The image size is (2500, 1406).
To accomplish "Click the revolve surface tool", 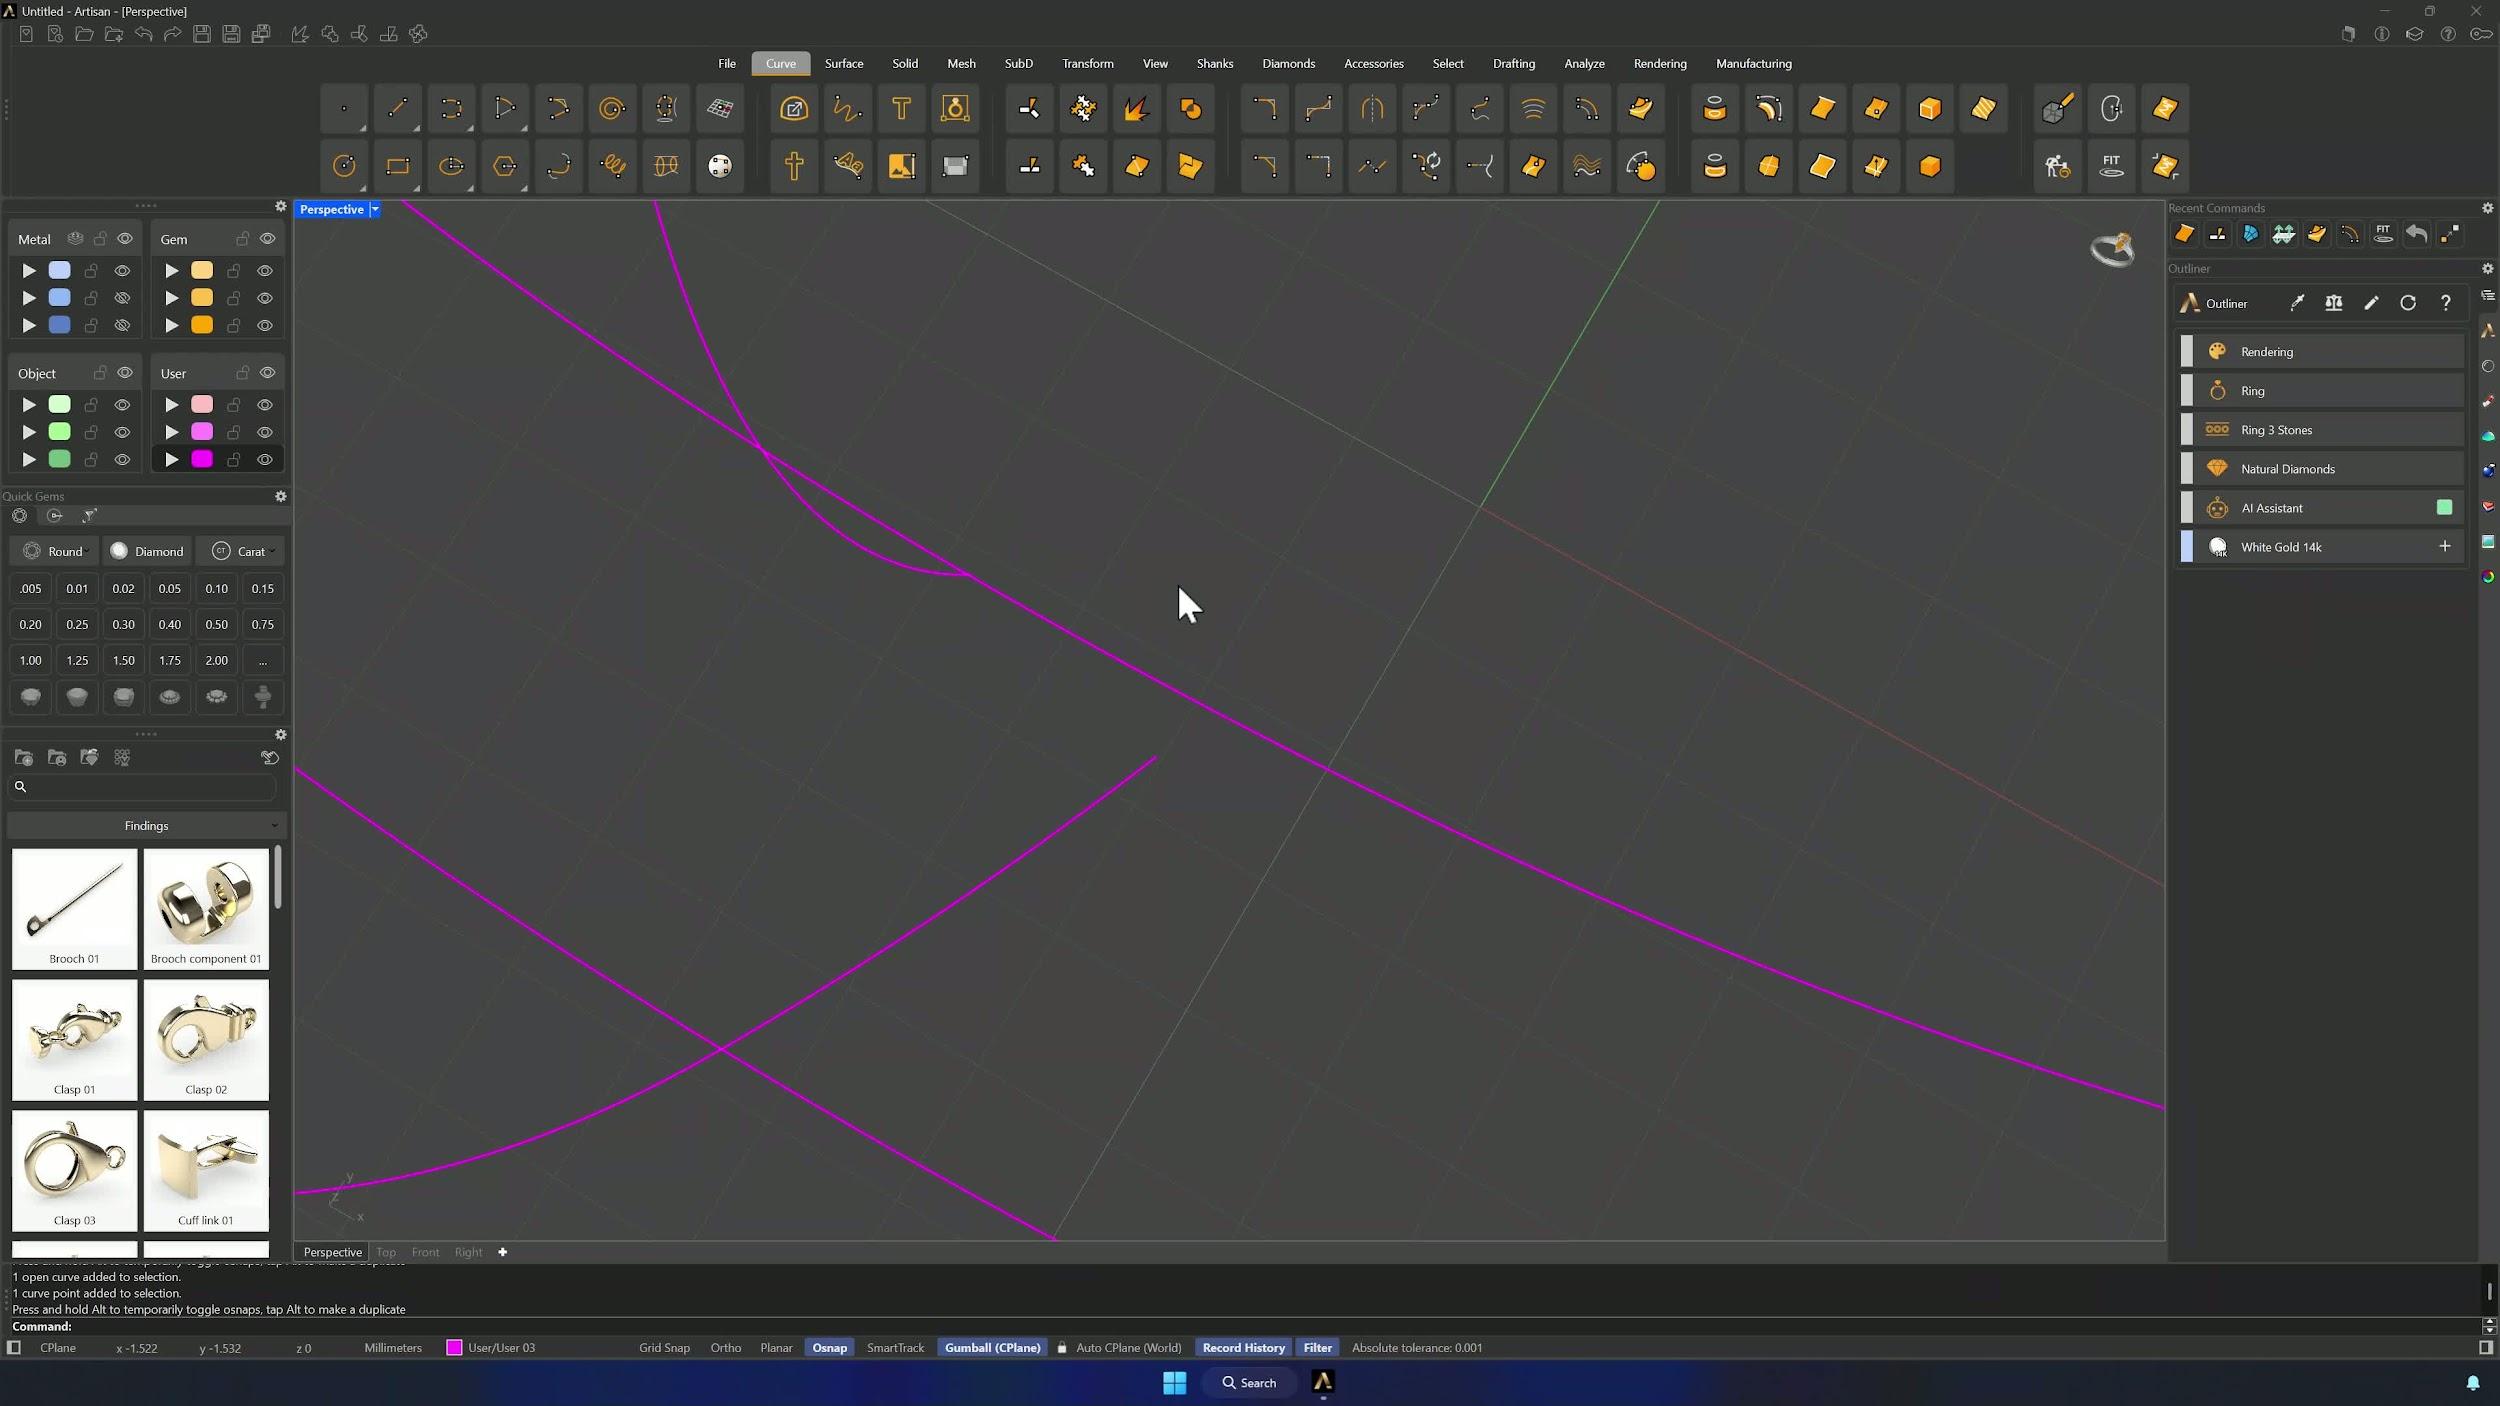I will coord(1768,109).
